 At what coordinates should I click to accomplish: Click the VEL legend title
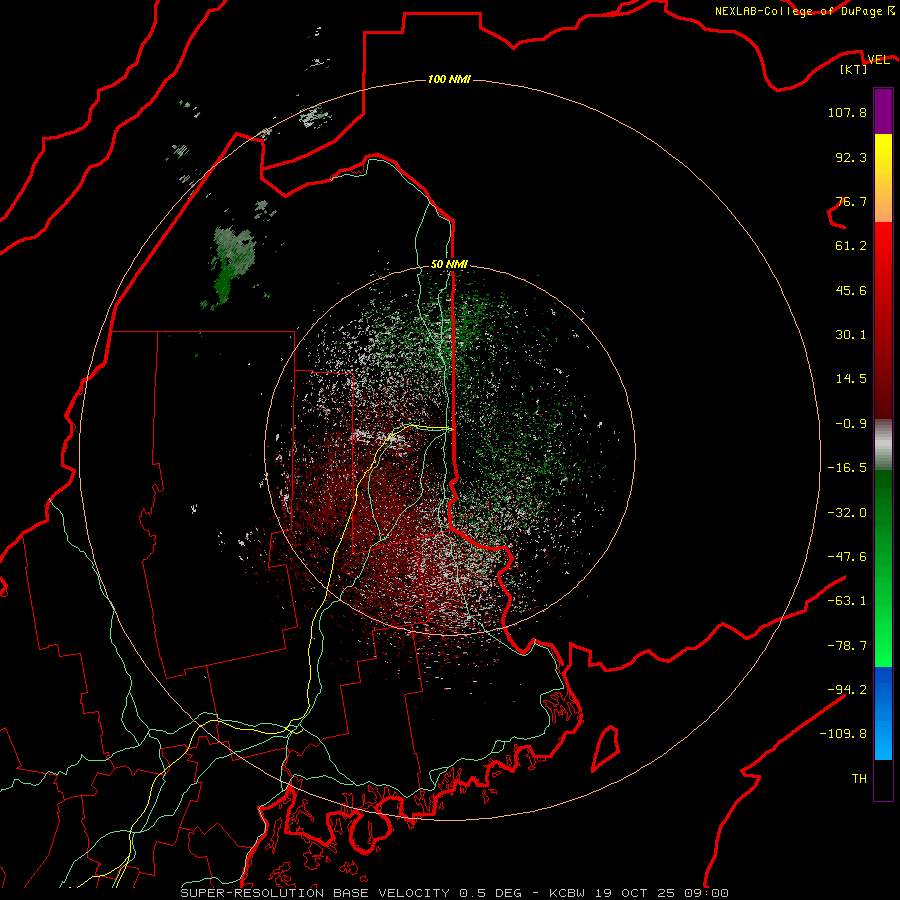click(878, 59)
